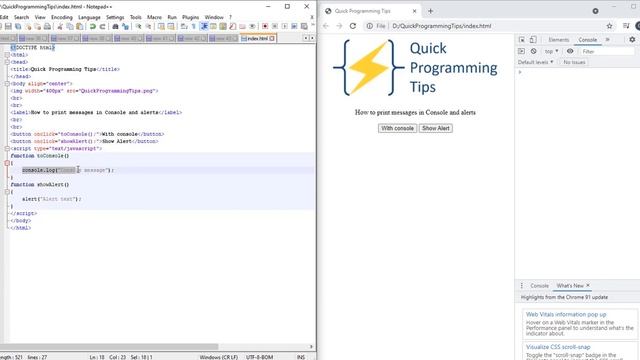The height and width of the screenshot is (360, 640).
Task: Close the What's New drawer tab
Action: point(588,285)
